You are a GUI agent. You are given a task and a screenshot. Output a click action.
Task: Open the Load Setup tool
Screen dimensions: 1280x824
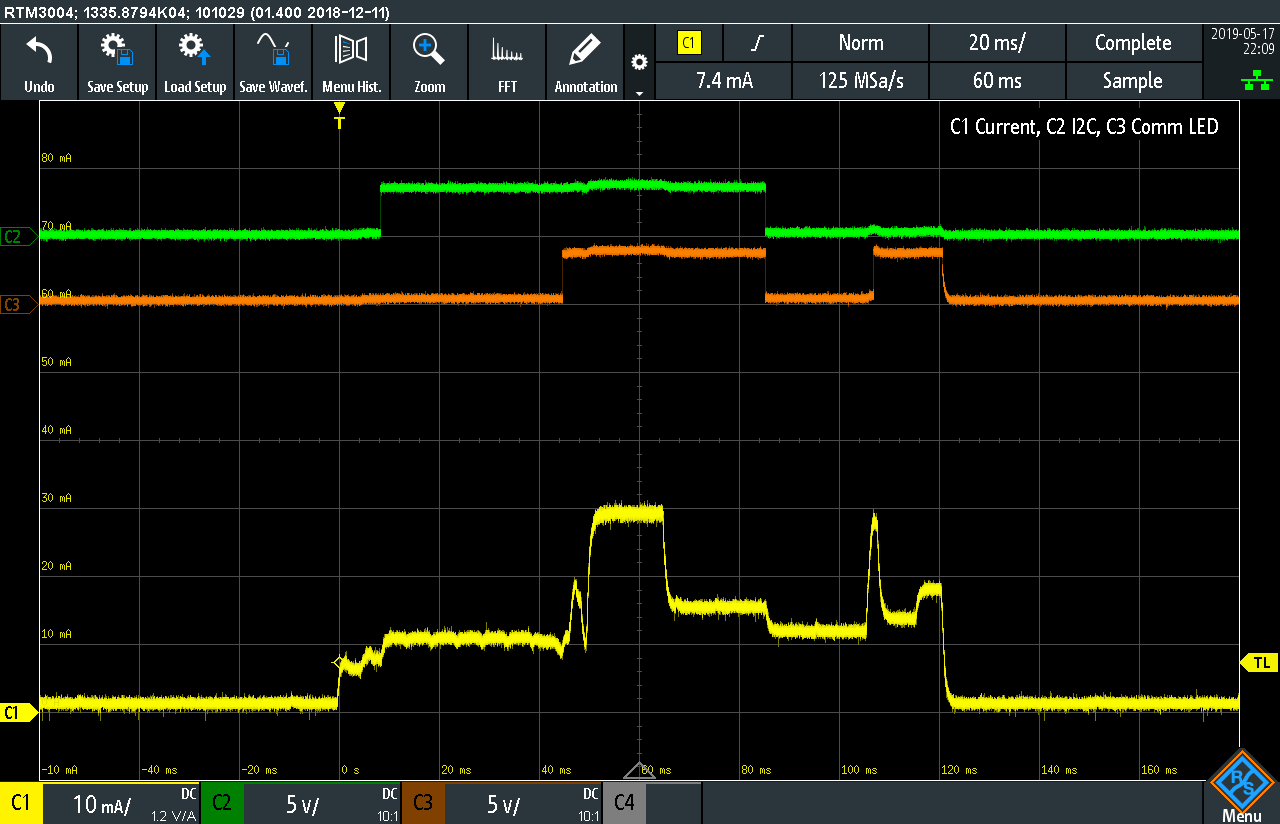coord(195,62)
